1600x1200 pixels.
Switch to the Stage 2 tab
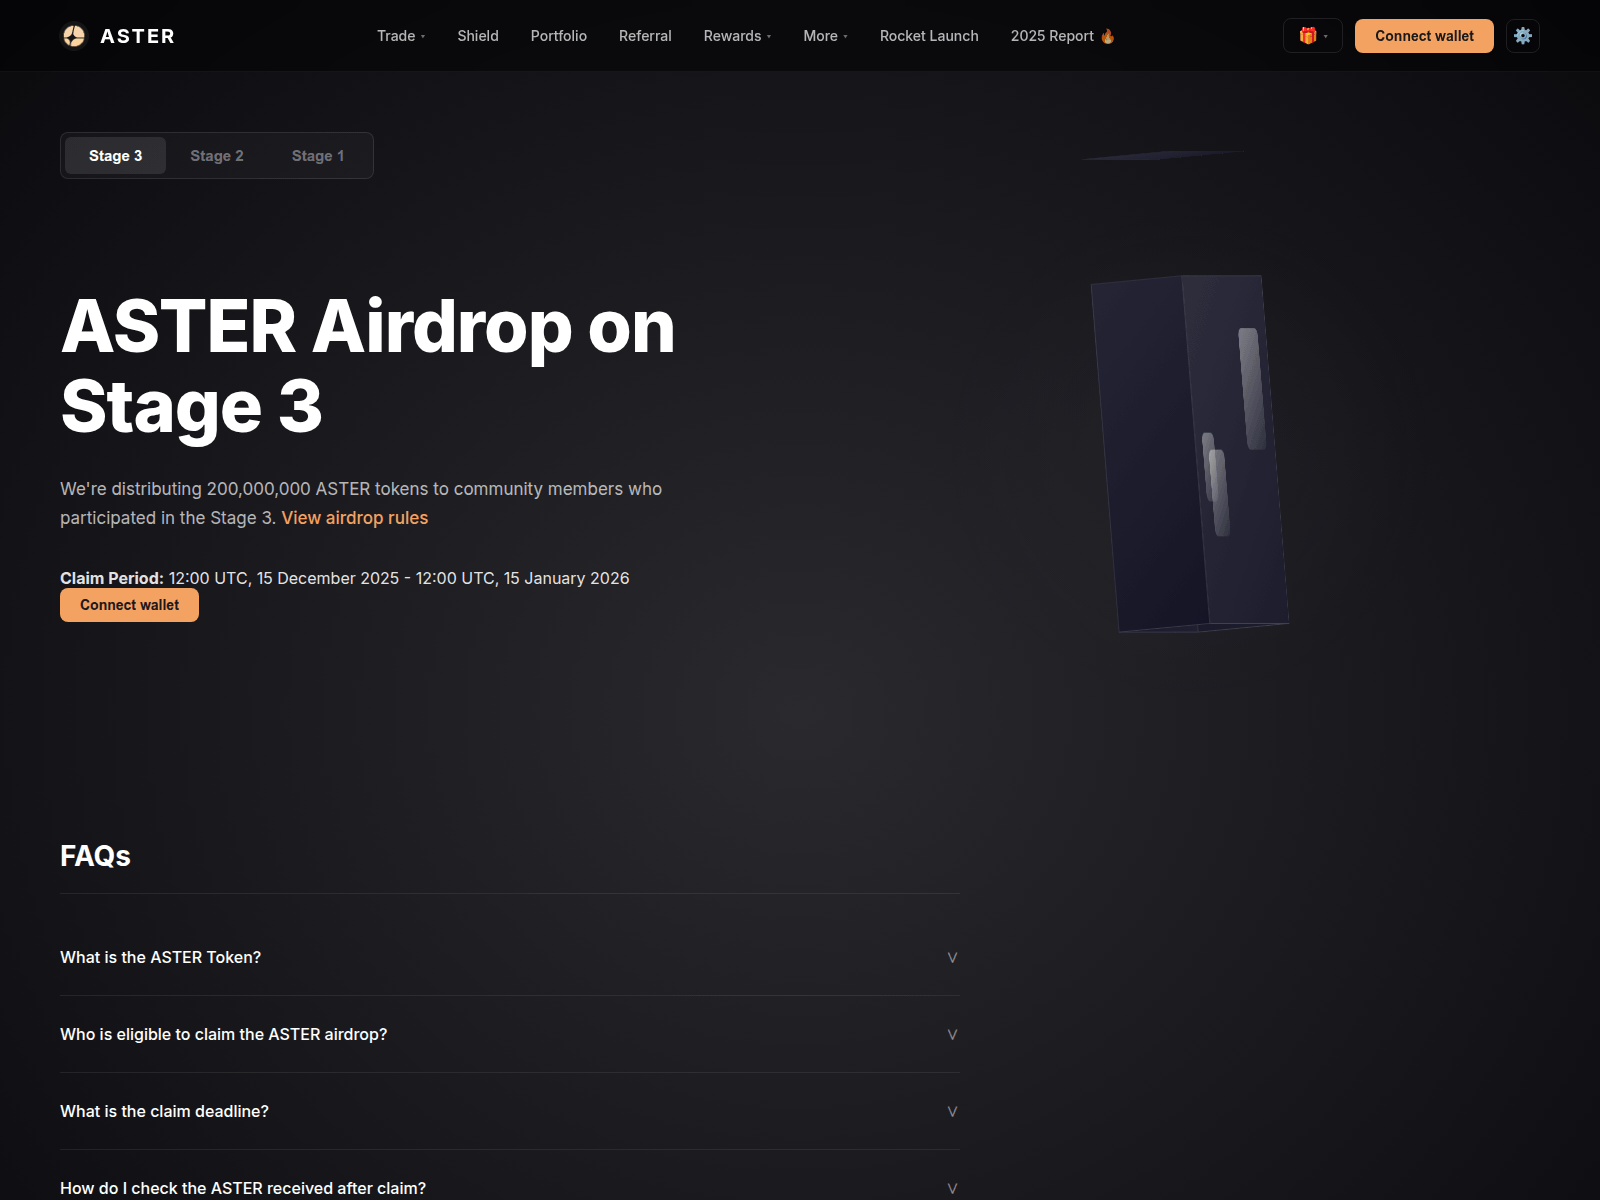[217, 156]
